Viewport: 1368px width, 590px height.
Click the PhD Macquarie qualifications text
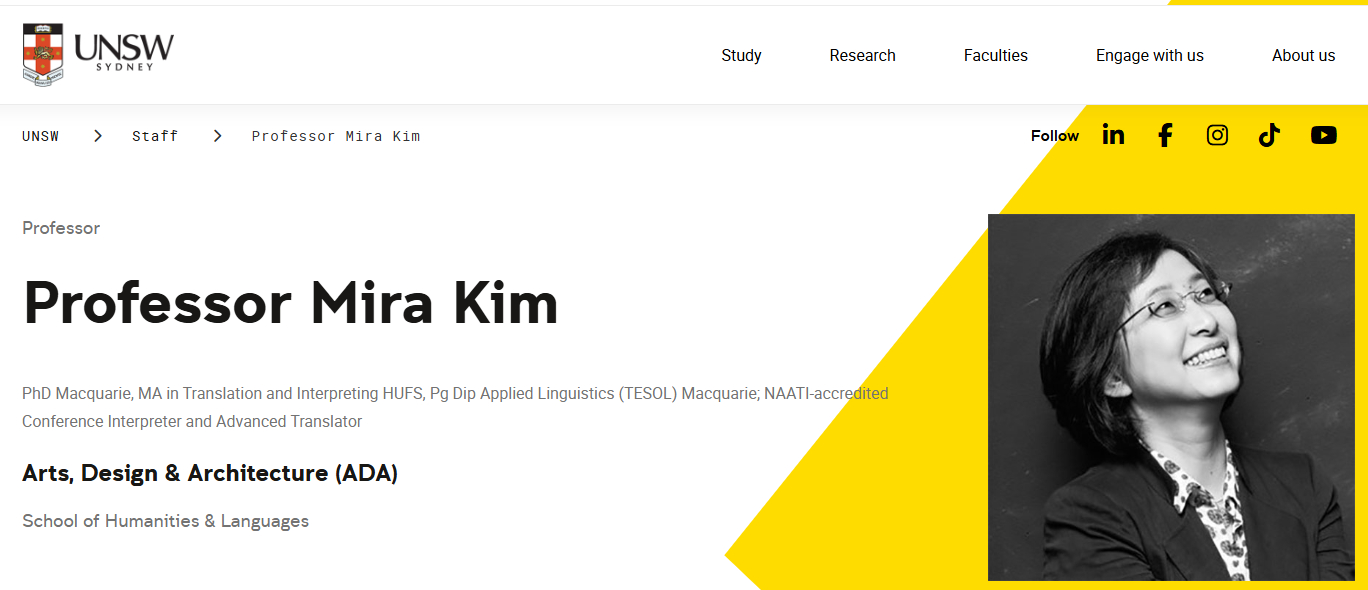(x=455, y=394)
